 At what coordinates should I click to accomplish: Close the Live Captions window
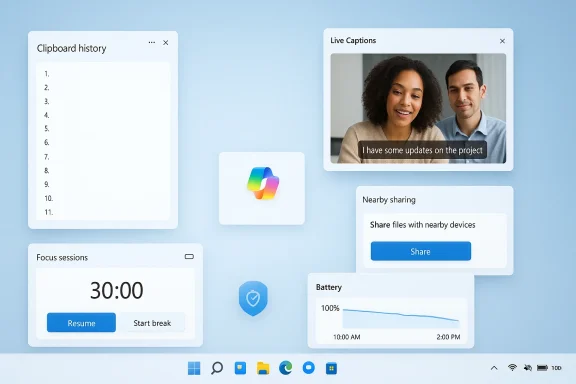(x=502, y=41)
